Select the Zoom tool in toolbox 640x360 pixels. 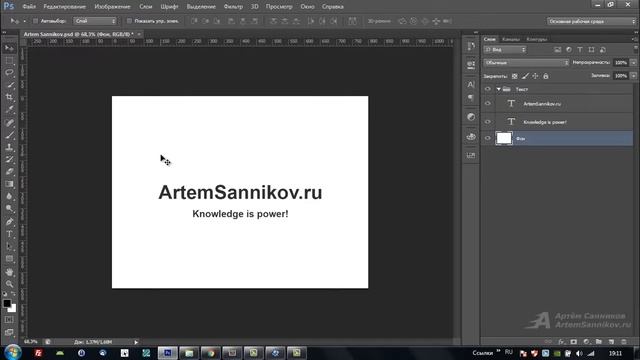point(9,284)
